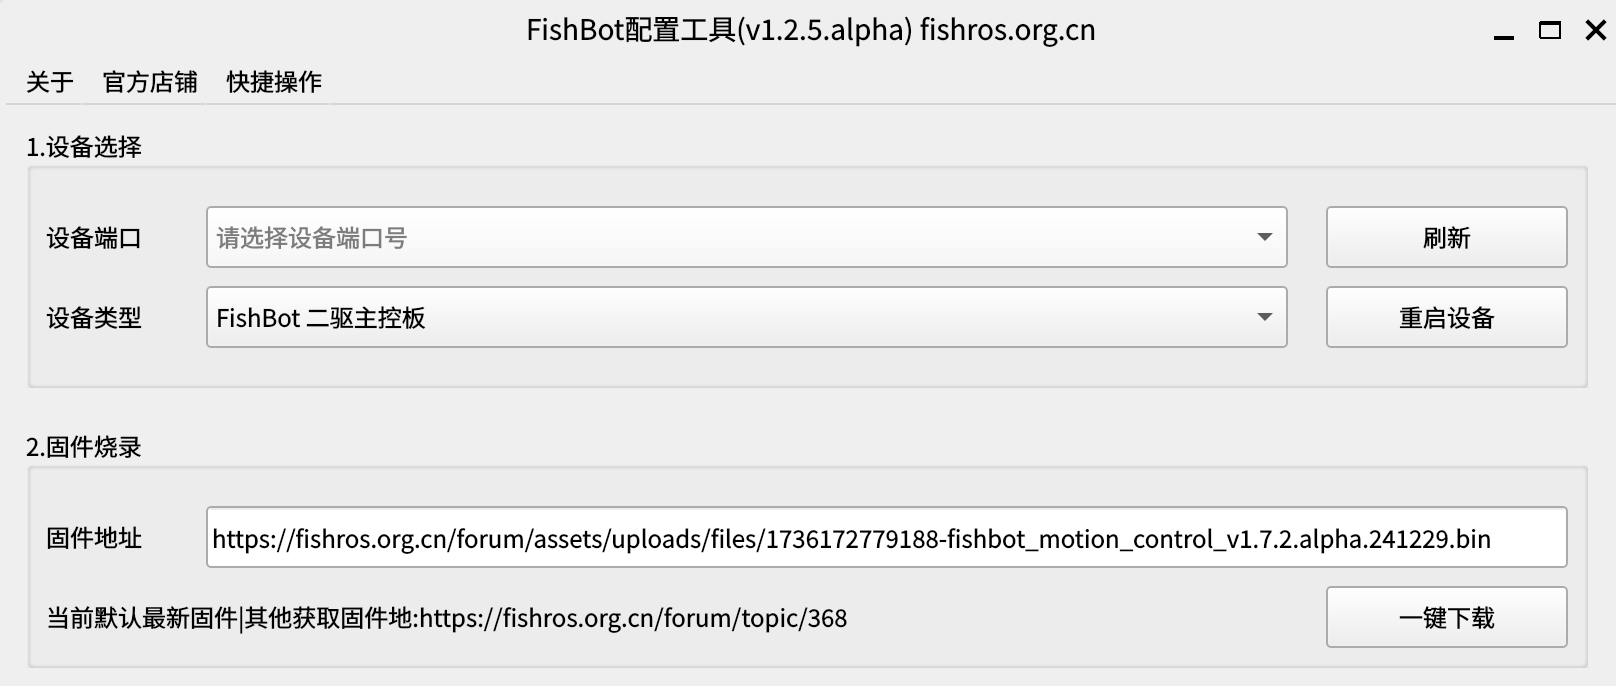Open the 关于 menu
This screenshot has height=686, width=1616.
pyautogui.click(x=48, y=82)
